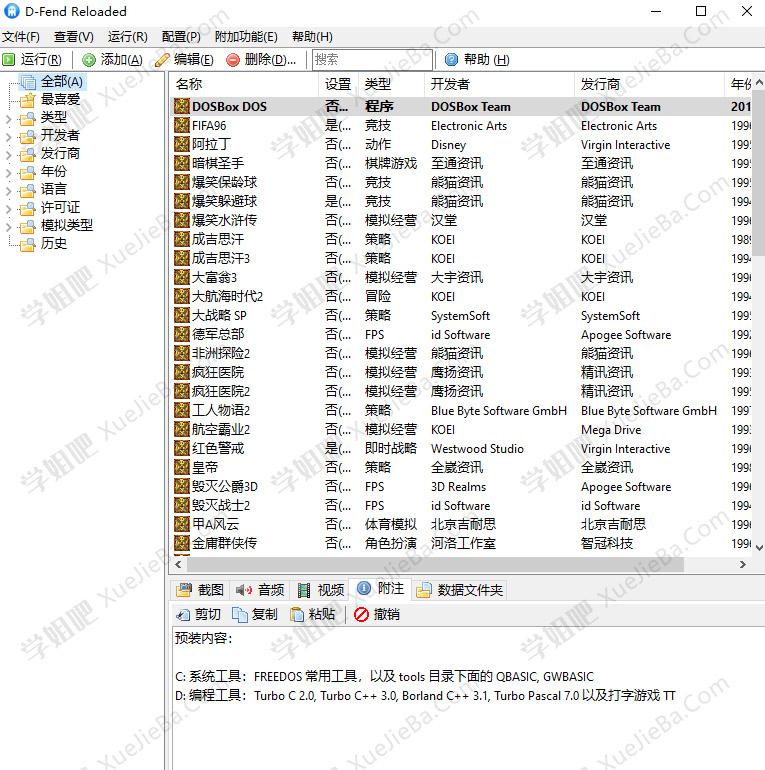
Task: Sort list by 设置 column header
Action: click(339, 84)
